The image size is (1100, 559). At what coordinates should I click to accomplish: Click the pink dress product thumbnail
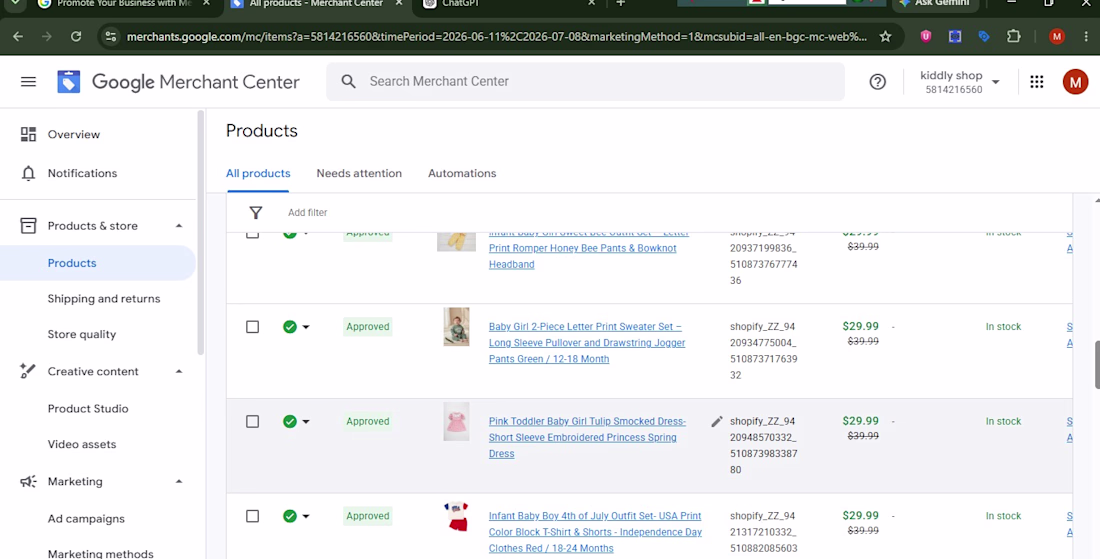(456, 422)
